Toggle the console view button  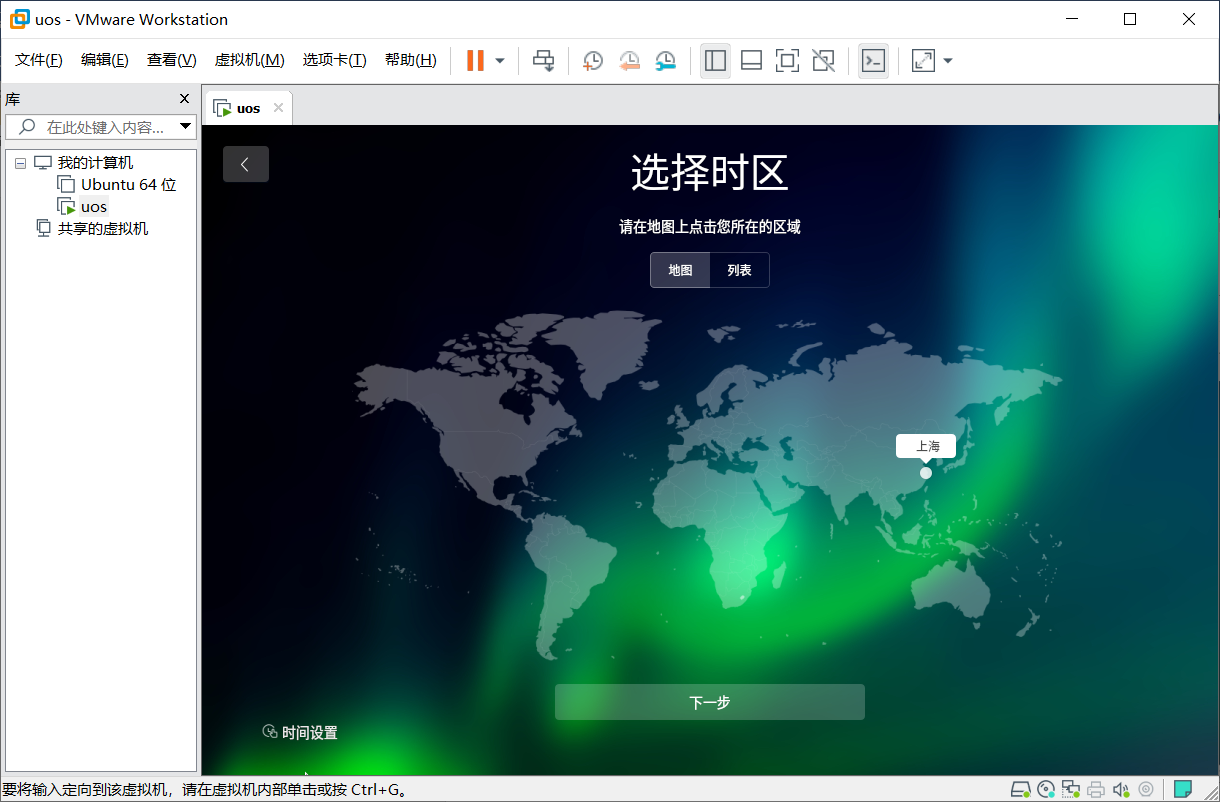(x=873, y=61)
